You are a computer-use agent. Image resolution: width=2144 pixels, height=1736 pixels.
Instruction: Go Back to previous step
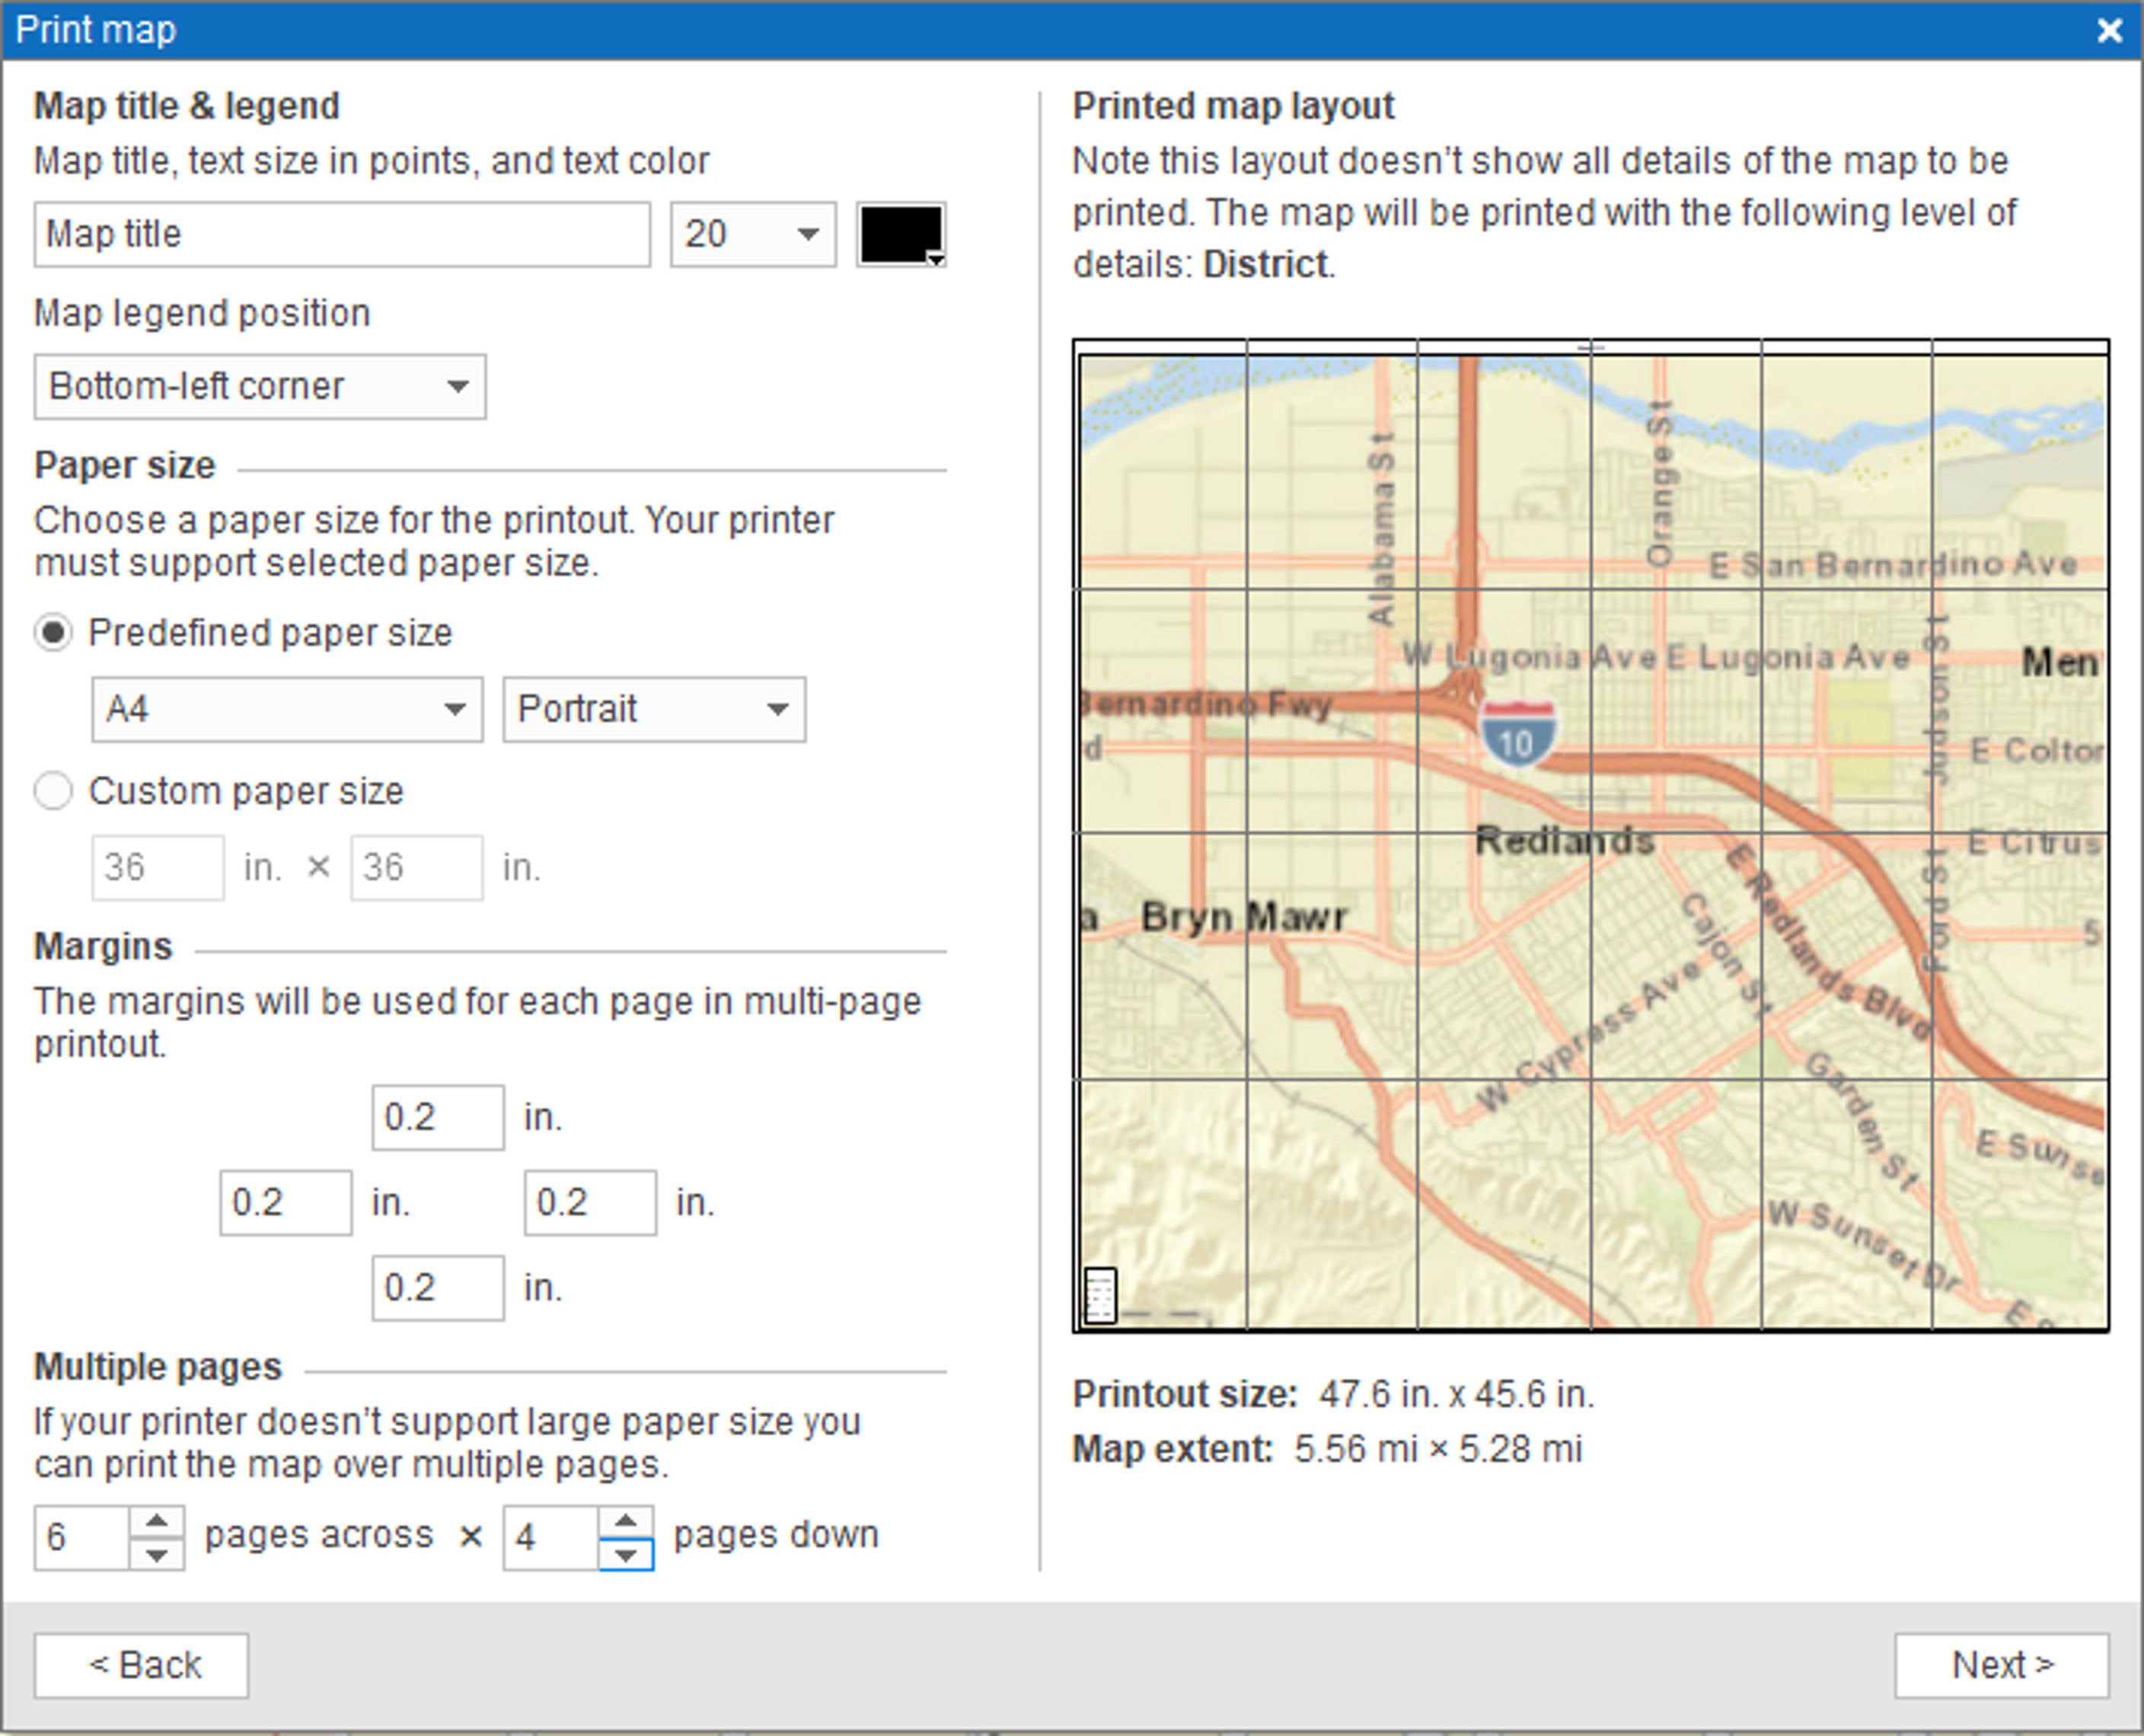pos(141,1665)
